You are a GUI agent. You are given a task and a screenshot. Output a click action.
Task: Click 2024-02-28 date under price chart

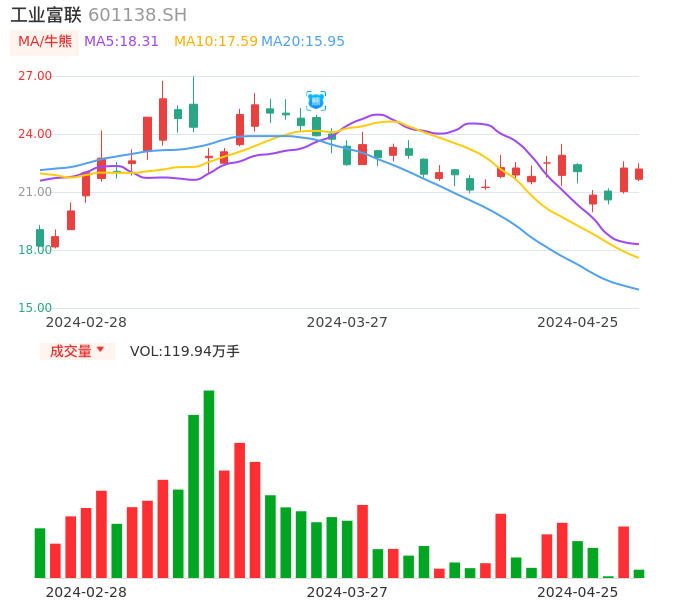[86, 323]
